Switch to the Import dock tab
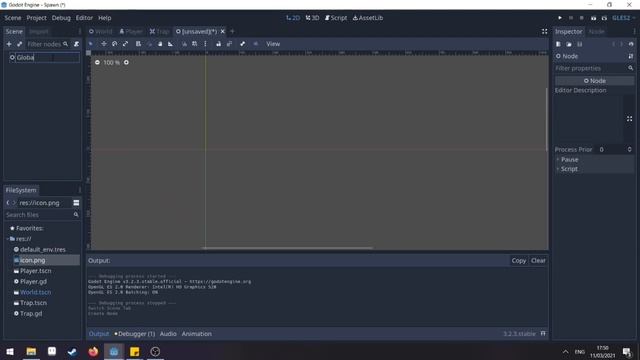Viewport: 640px width, 360px height. click(39, 31)
